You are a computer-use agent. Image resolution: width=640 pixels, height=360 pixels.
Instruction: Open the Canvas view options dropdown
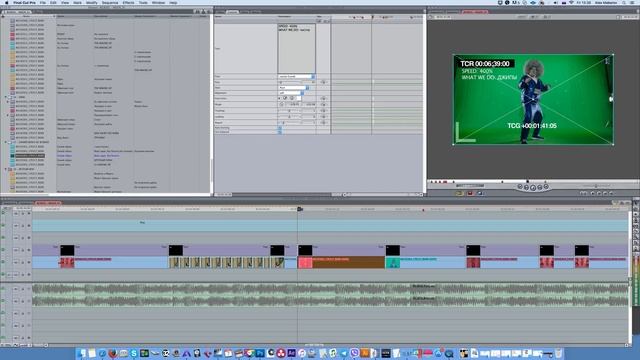coord(547,17)
